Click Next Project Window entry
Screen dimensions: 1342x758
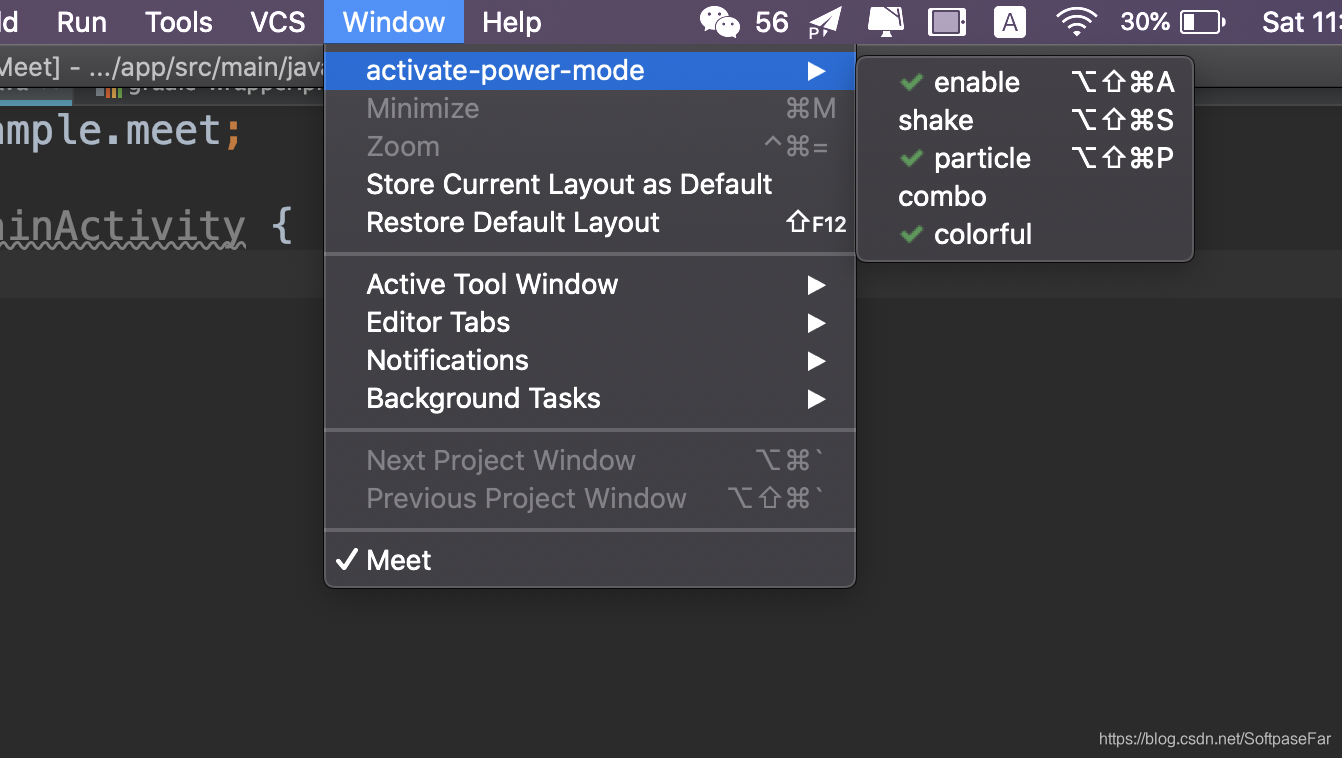[590, 460]
